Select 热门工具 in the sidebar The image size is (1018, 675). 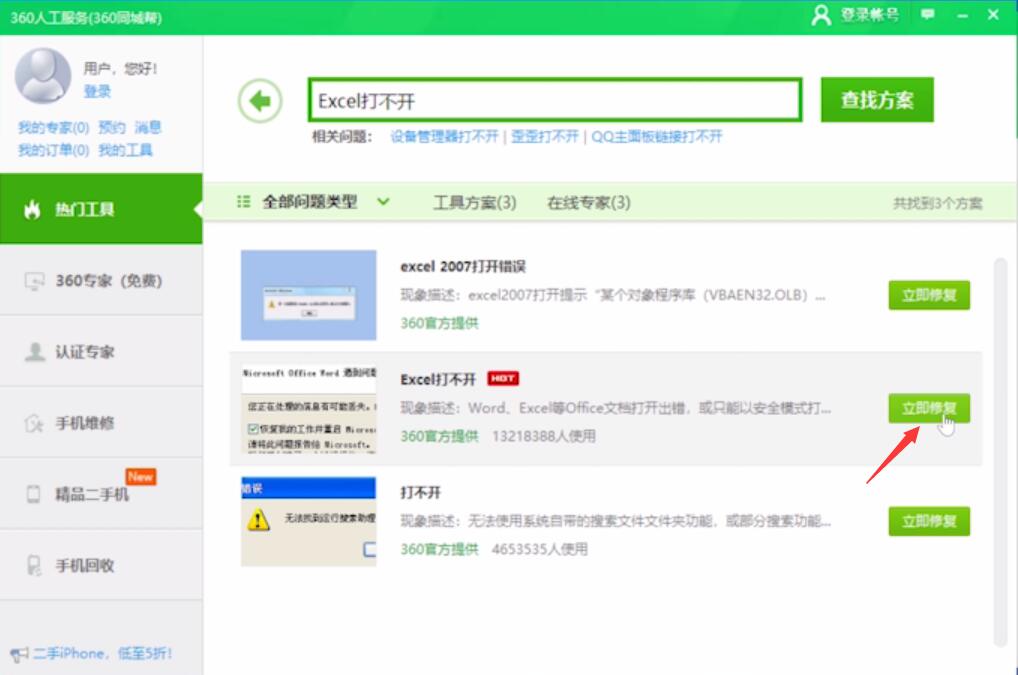pyautogui.click(x=101, y=209)
